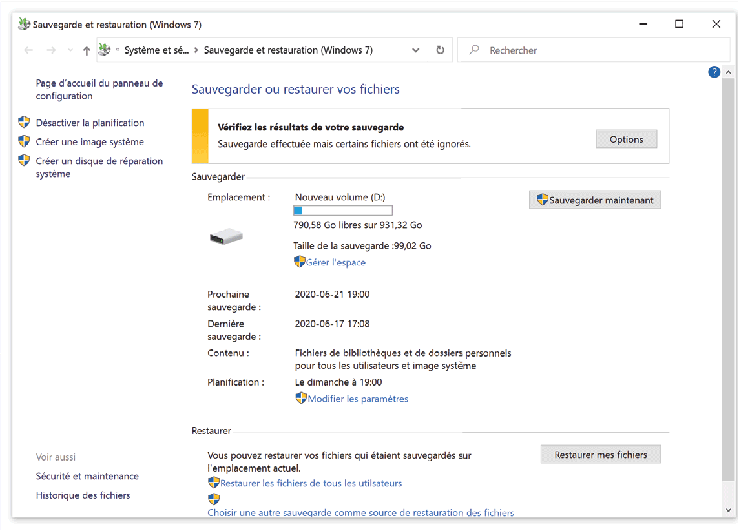Click the window title bar app icon
The width and height of the screenshot is (750, 531).
point(24,24)
